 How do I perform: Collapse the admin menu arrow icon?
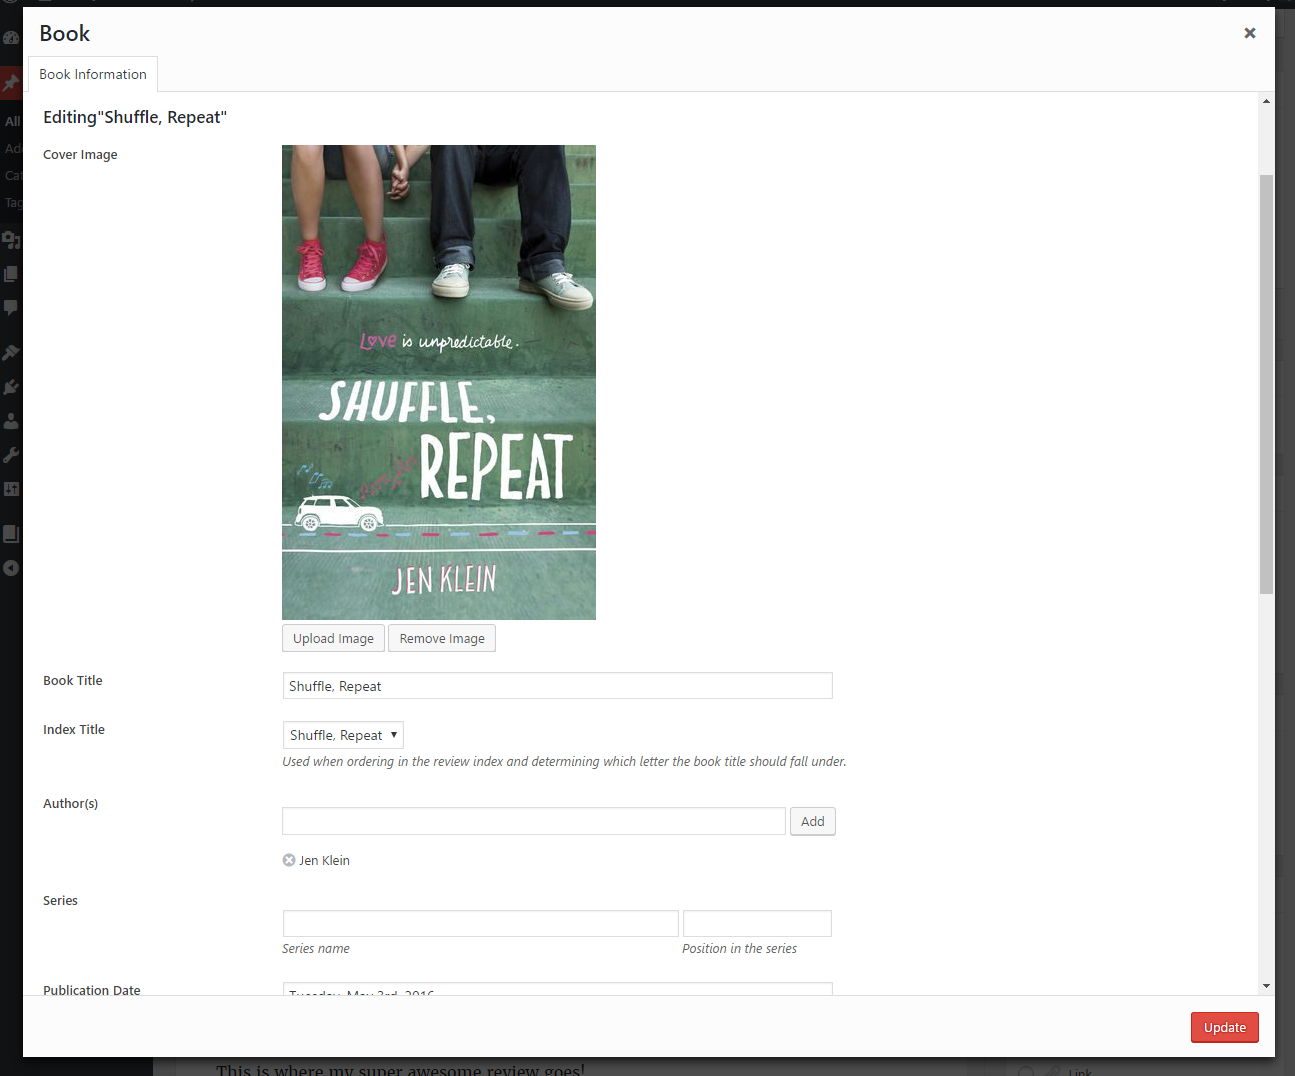[x=11, y=568]
